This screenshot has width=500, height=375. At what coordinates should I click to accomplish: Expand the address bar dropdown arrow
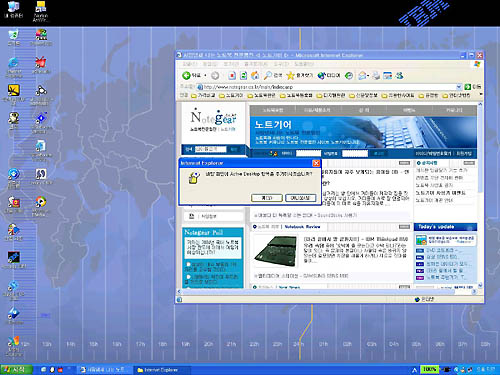click(459, 87)
